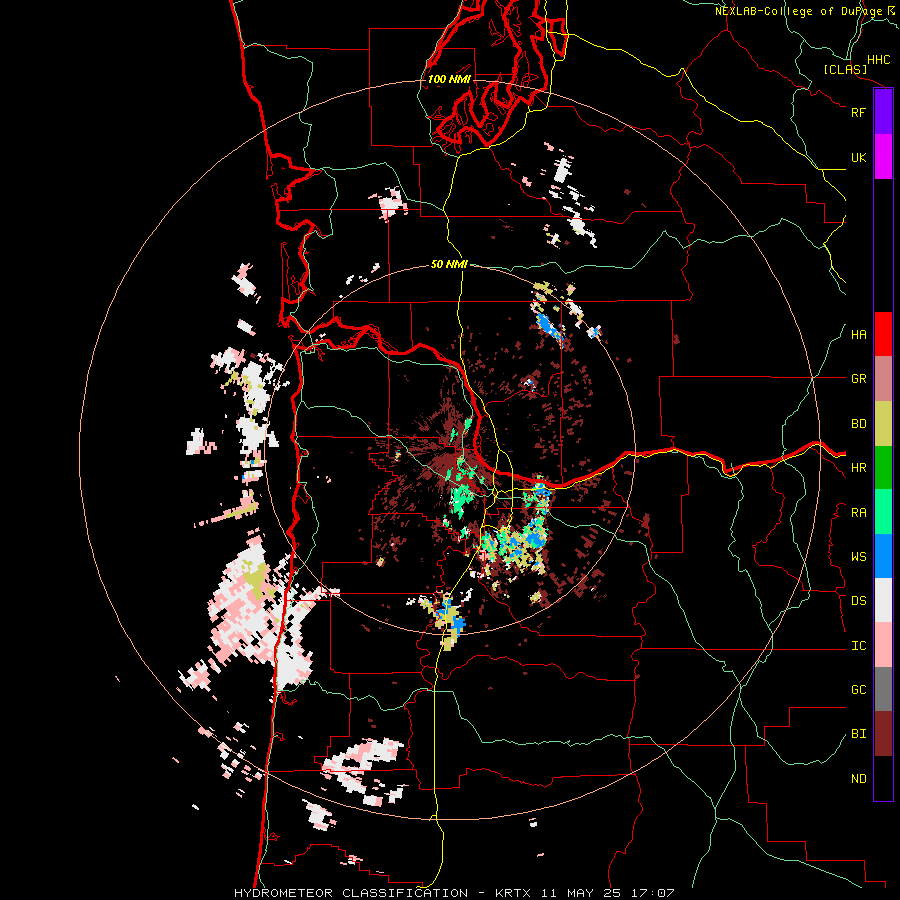900x900 pixels.
Task: Click the BD legend label
Action: 858,424
